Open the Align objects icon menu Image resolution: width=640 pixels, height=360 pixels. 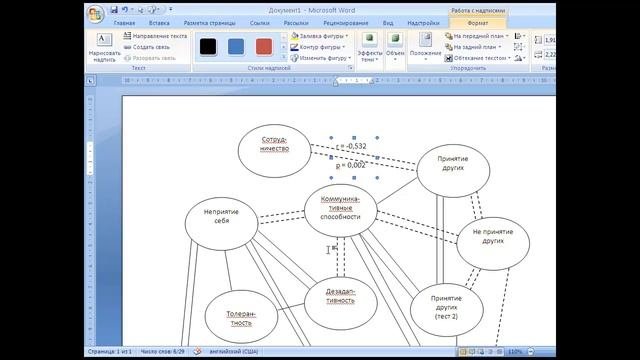coord(520,36)
